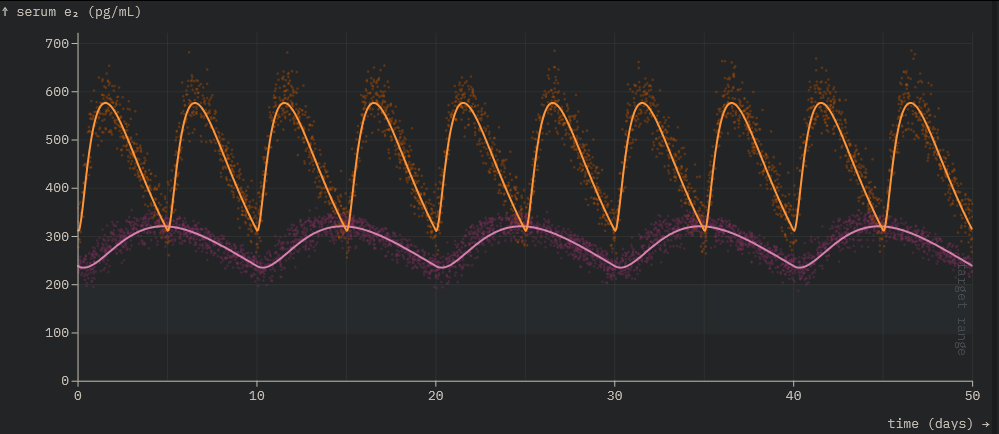Click the y-axis tick label 300

[x=57, y=236]
